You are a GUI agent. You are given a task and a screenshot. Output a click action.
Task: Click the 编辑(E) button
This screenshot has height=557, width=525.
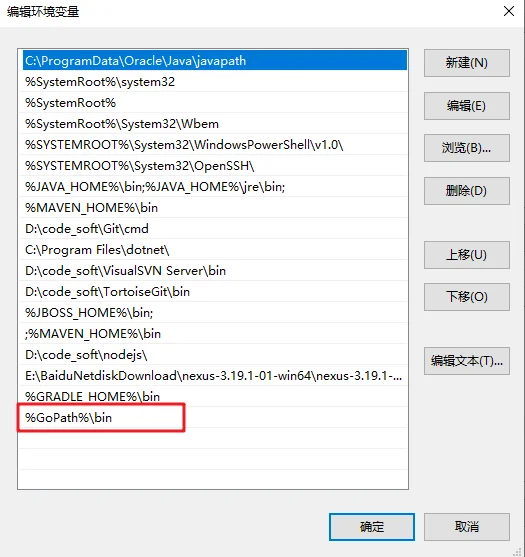click(467, 106)
